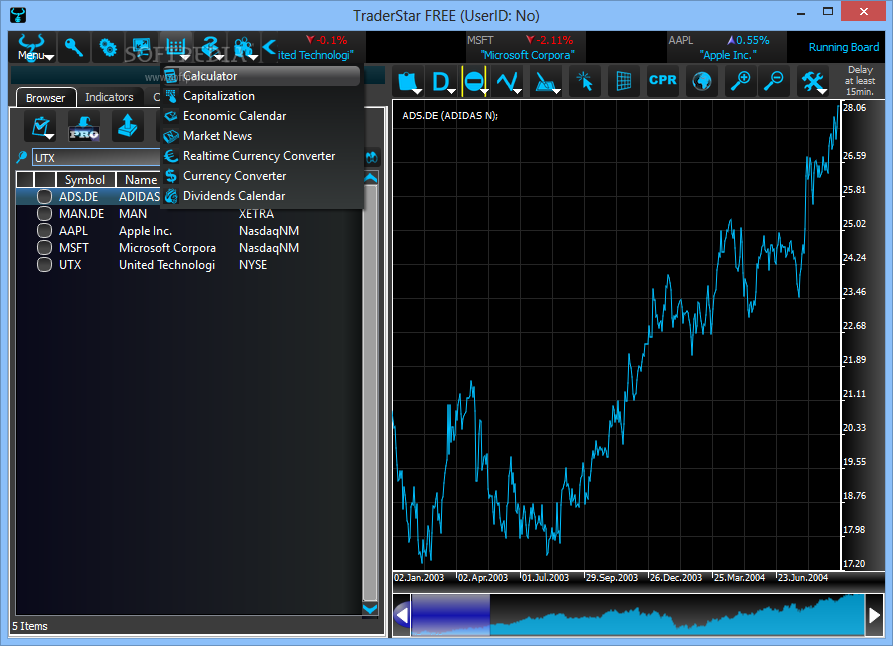Click the fullscreen screen icon in toolbar

141,47
